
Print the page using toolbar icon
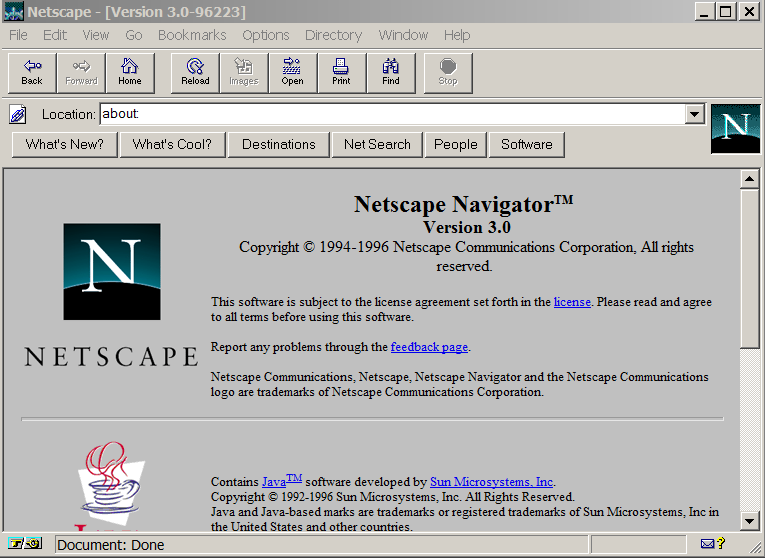point(341,73)
